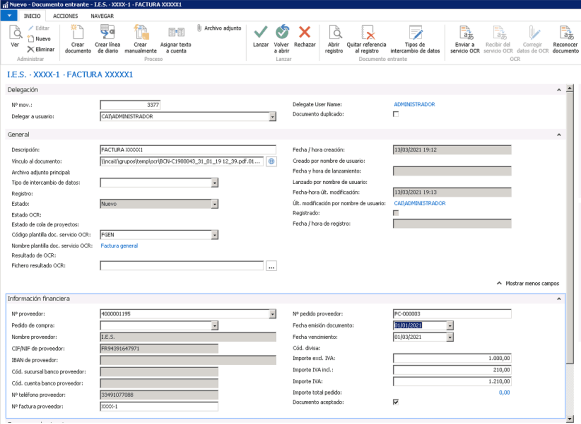Click Quitar referencia al registro icon
This screenshot has width=581, height=424.
point(367,33)
